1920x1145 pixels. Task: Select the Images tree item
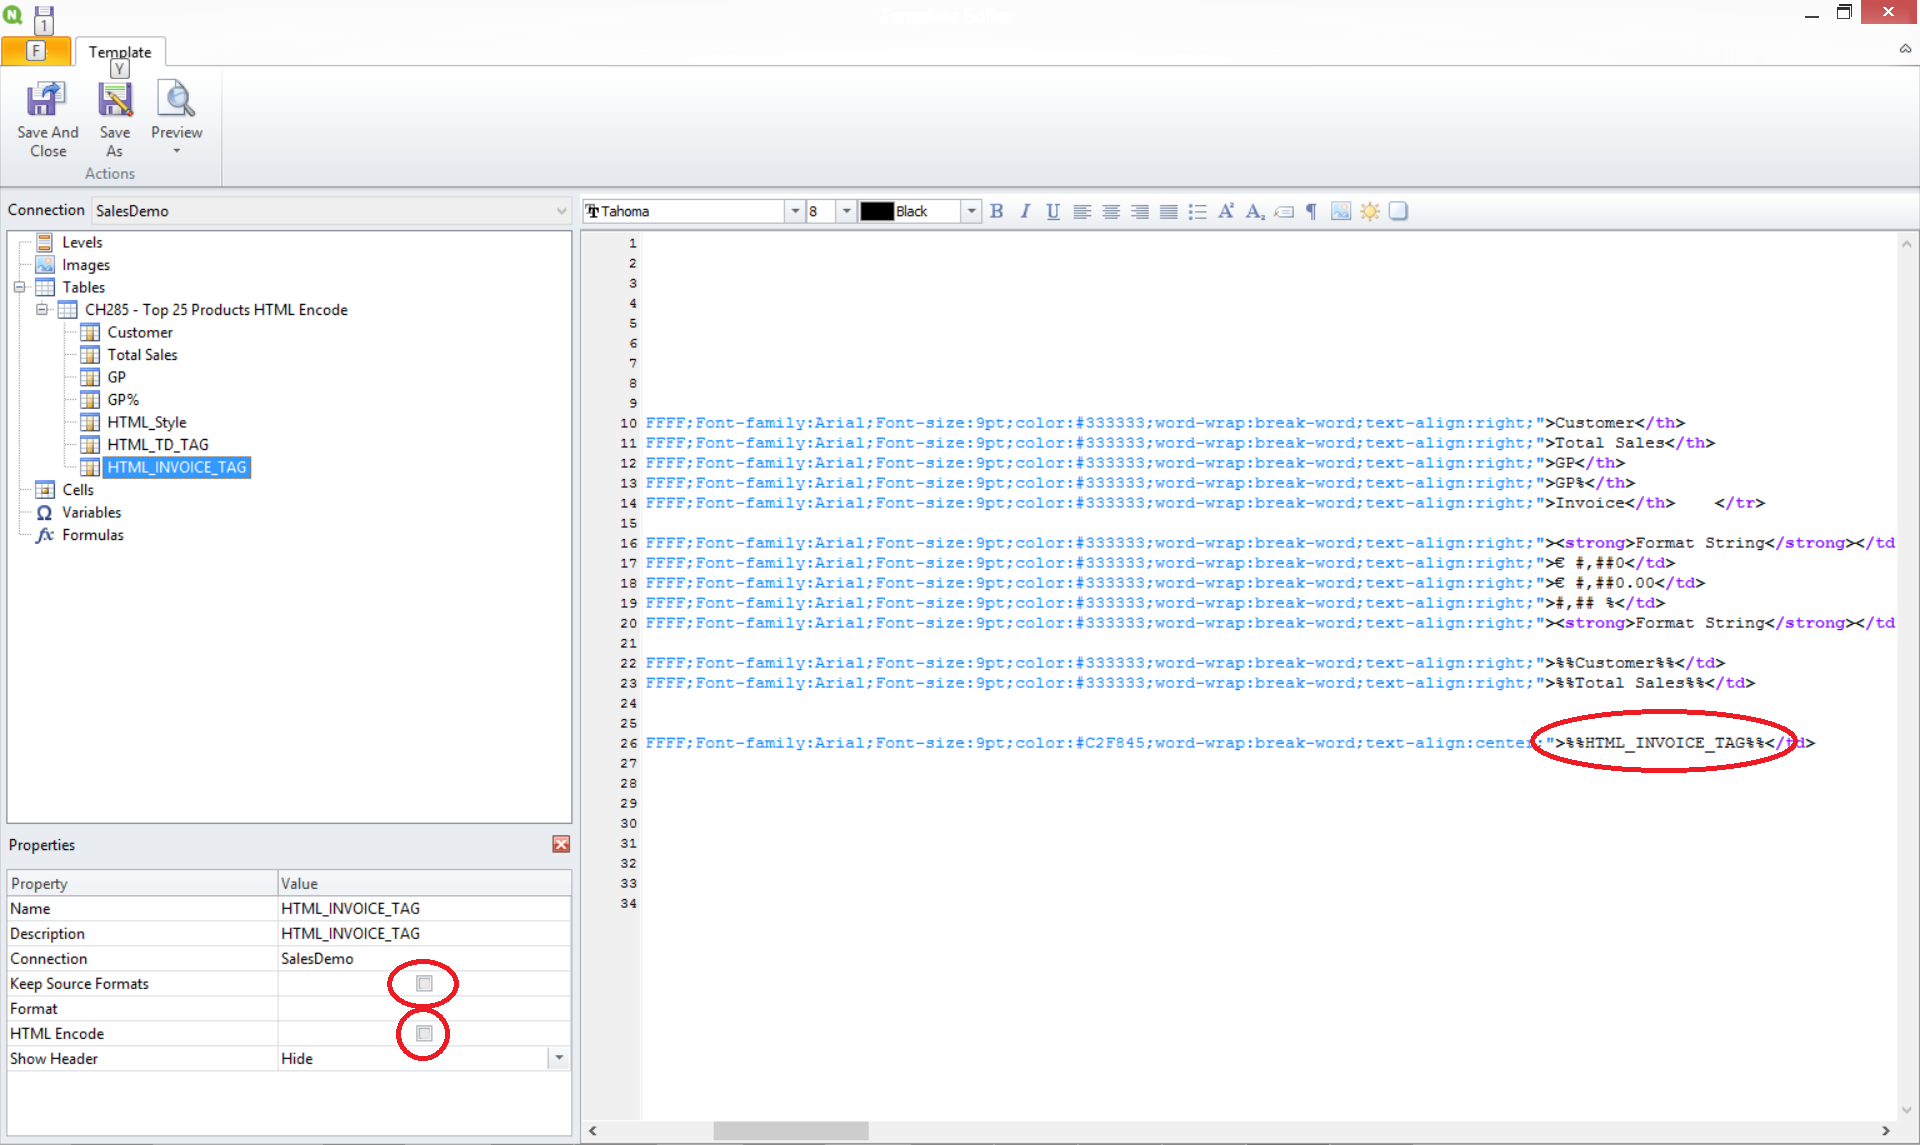[86, 265]
